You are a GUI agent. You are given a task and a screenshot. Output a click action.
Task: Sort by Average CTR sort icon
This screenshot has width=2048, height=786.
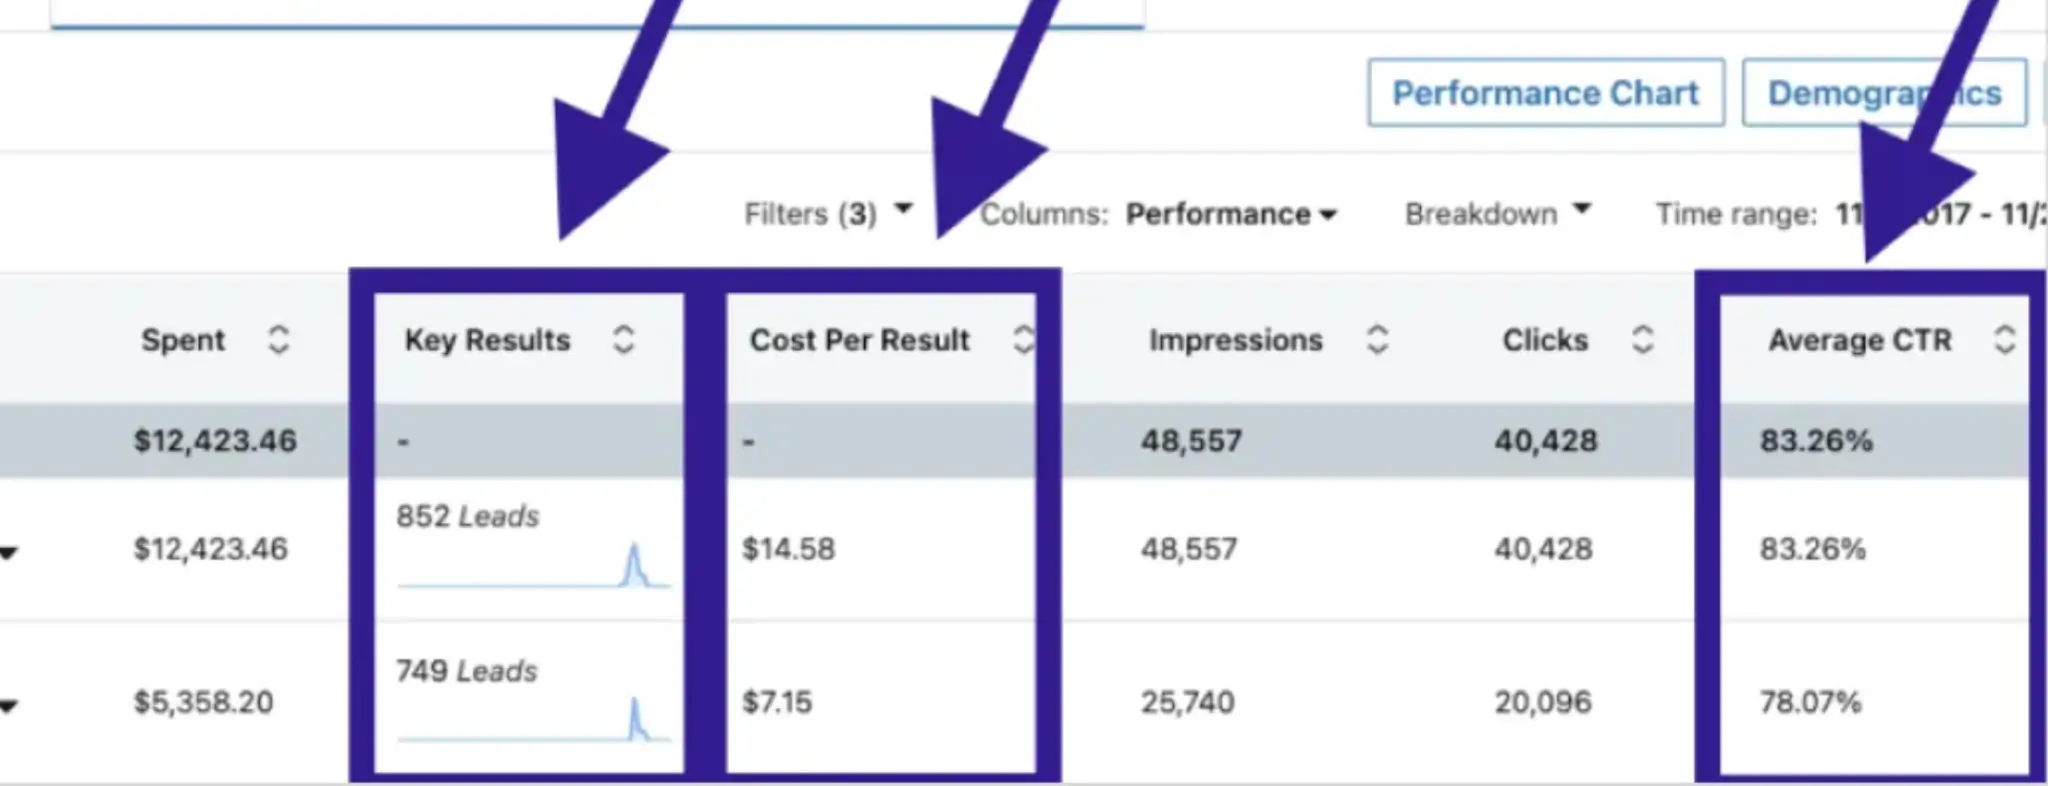[x=2004, y=340]
